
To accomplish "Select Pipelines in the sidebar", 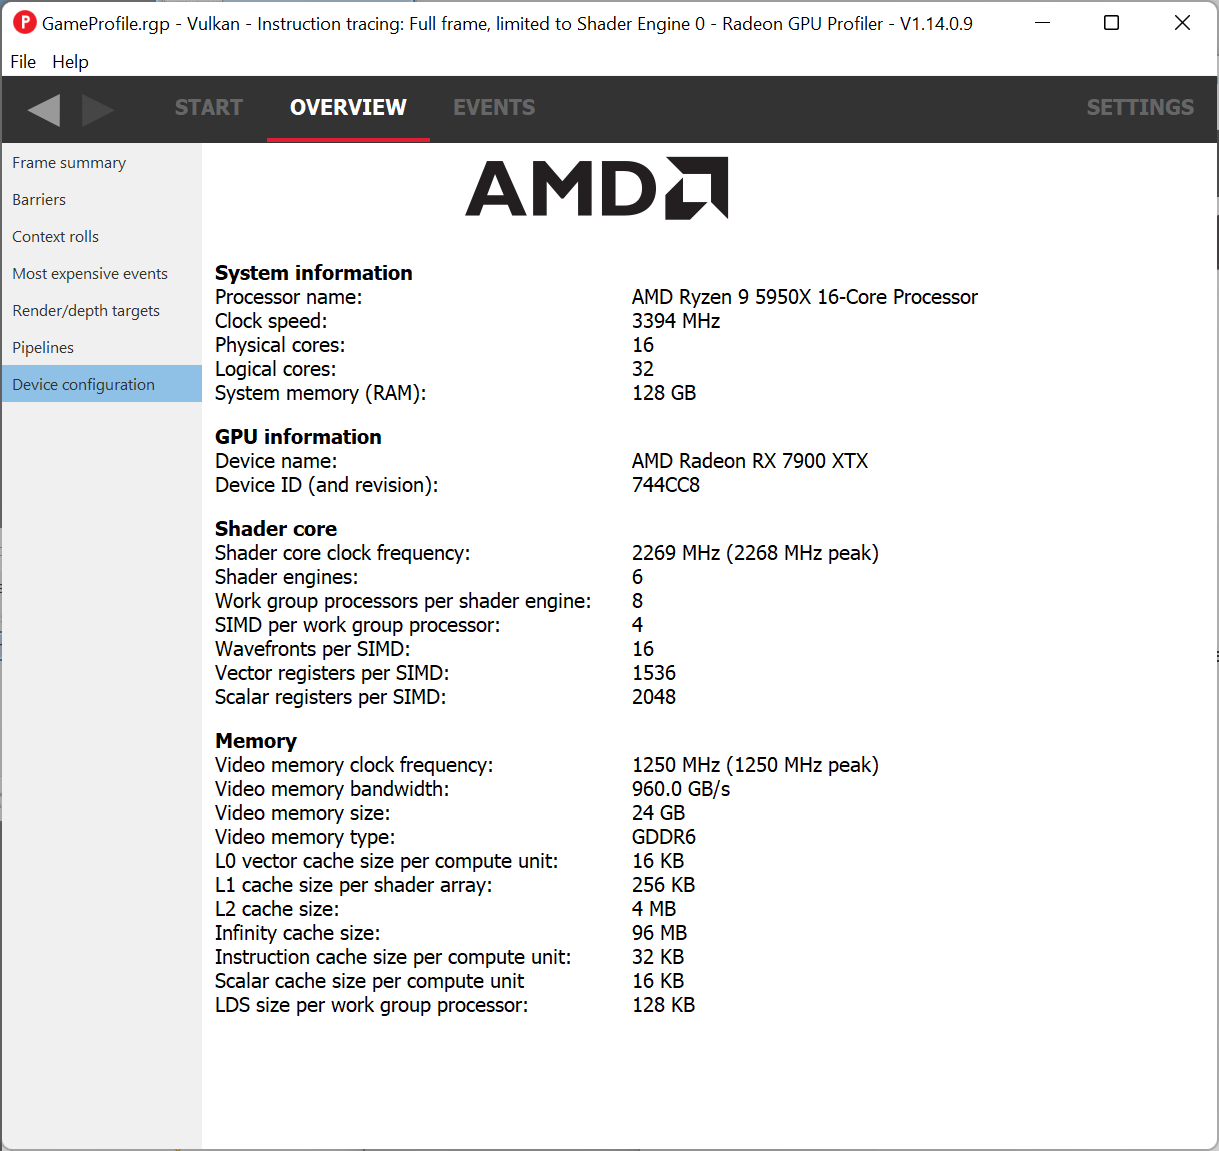I will (101, 347).
